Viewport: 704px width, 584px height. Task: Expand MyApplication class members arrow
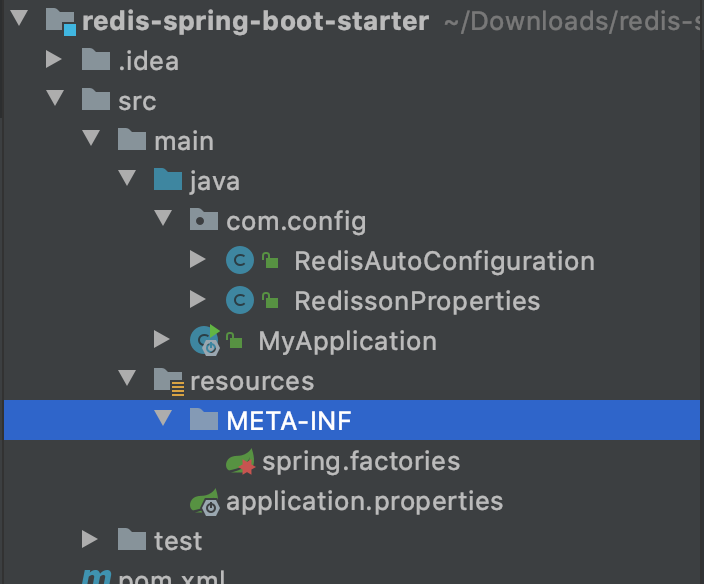pyautogui.click(x=162, y=339)
